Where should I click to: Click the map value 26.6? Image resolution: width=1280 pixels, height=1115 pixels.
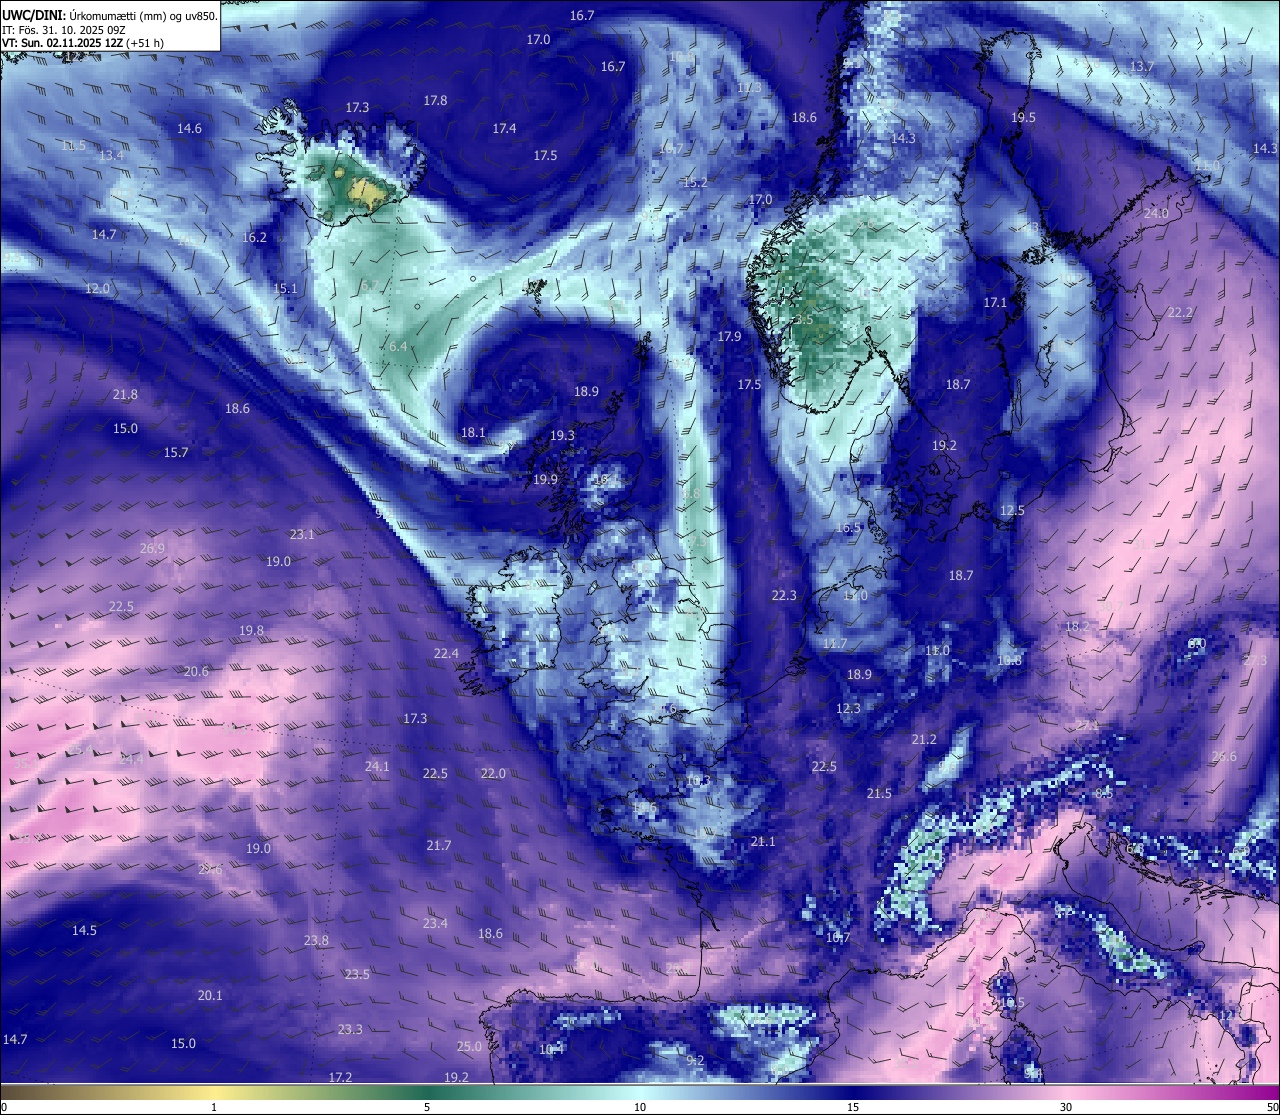(x=1224, y=756)
